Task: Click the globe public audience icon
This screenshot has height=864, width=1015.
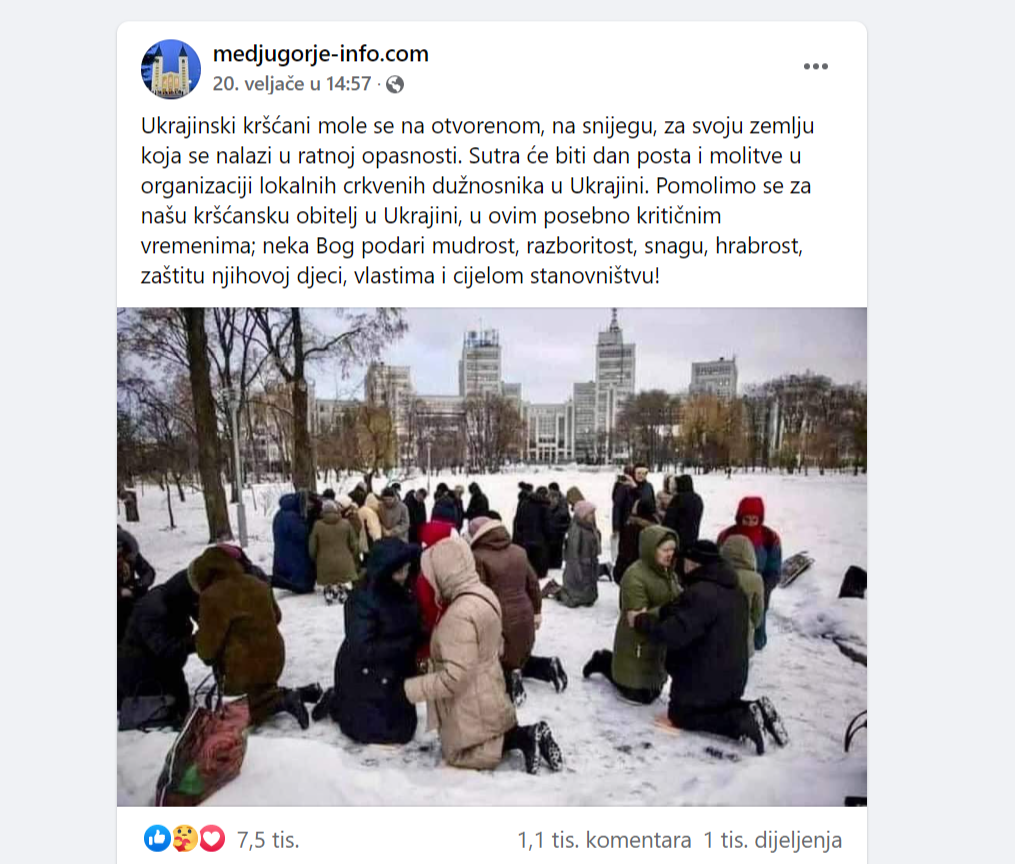Action: coord(395,85)
